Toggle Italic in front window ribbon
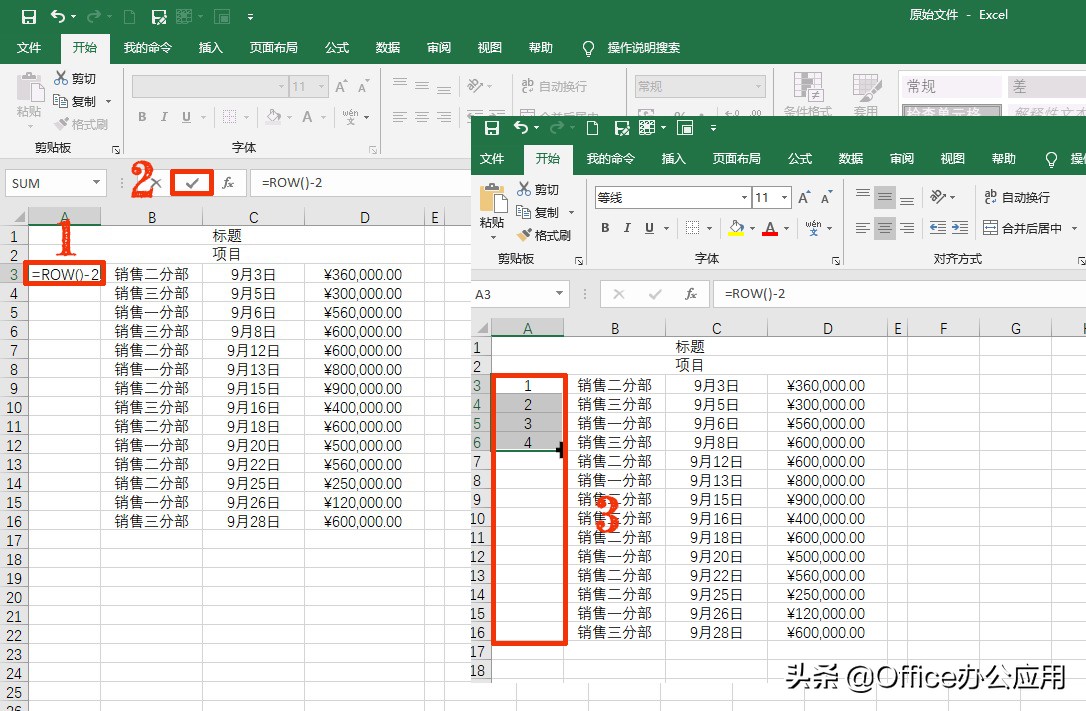Screen dimensions: 1086x711 point(627,228)
